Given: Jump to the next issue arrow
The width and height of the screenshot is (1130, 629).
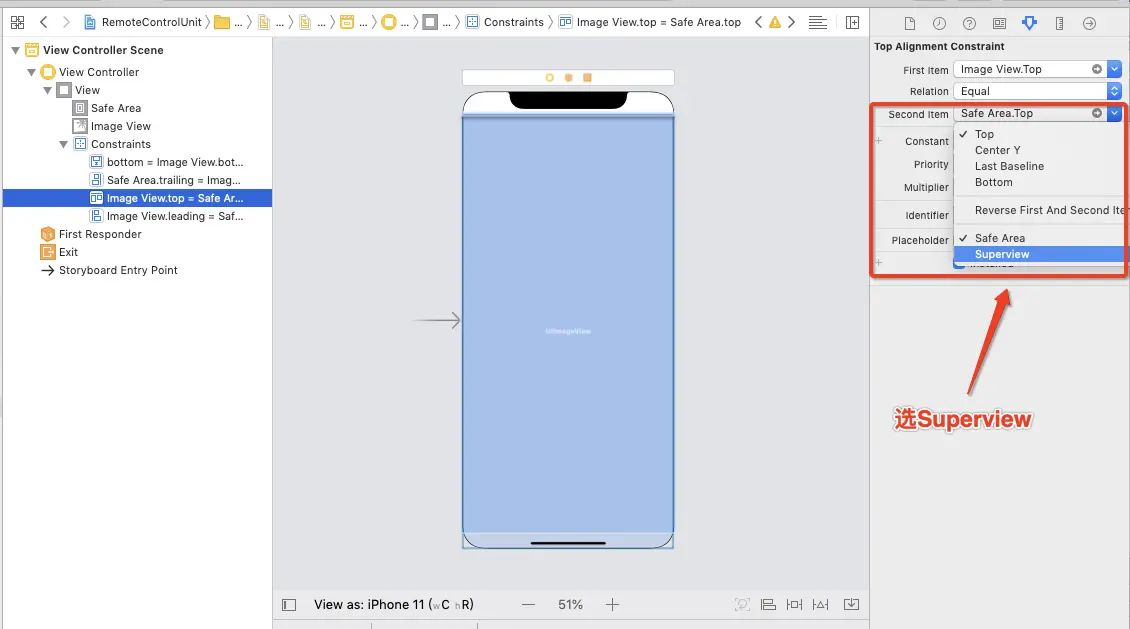Looking at the screenshot, I should [791, 22].
